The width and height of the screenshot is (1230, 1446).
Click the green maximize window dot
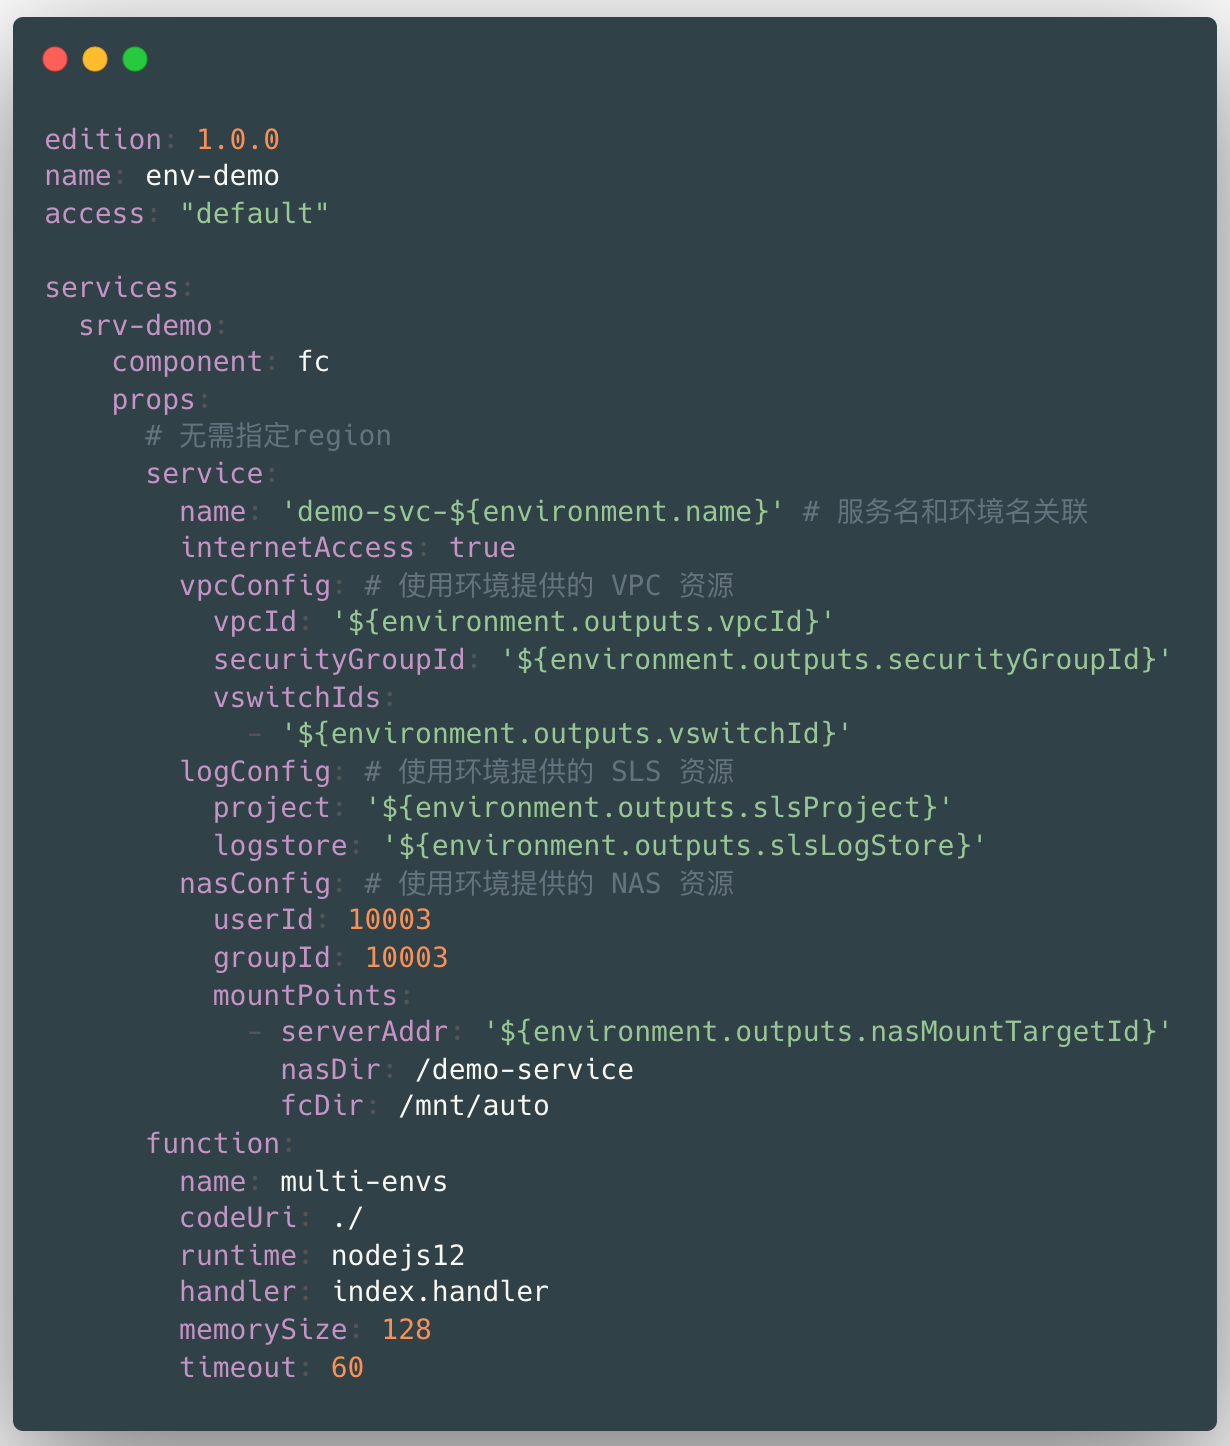click(135, 60)
